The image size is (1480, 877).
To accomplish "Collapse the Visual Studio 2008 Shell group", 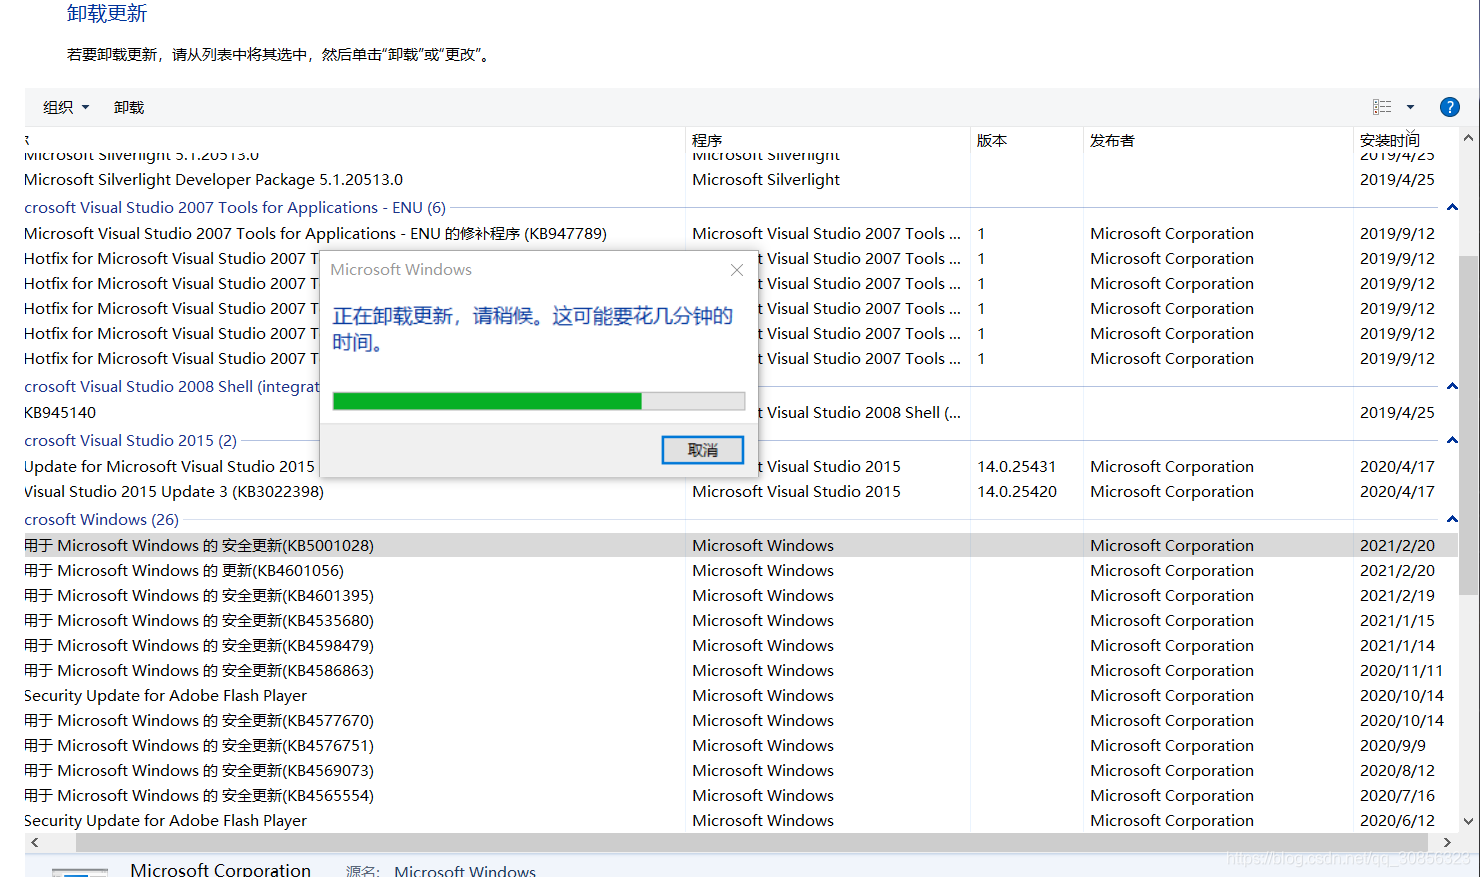I will (x=1452, y=387).
